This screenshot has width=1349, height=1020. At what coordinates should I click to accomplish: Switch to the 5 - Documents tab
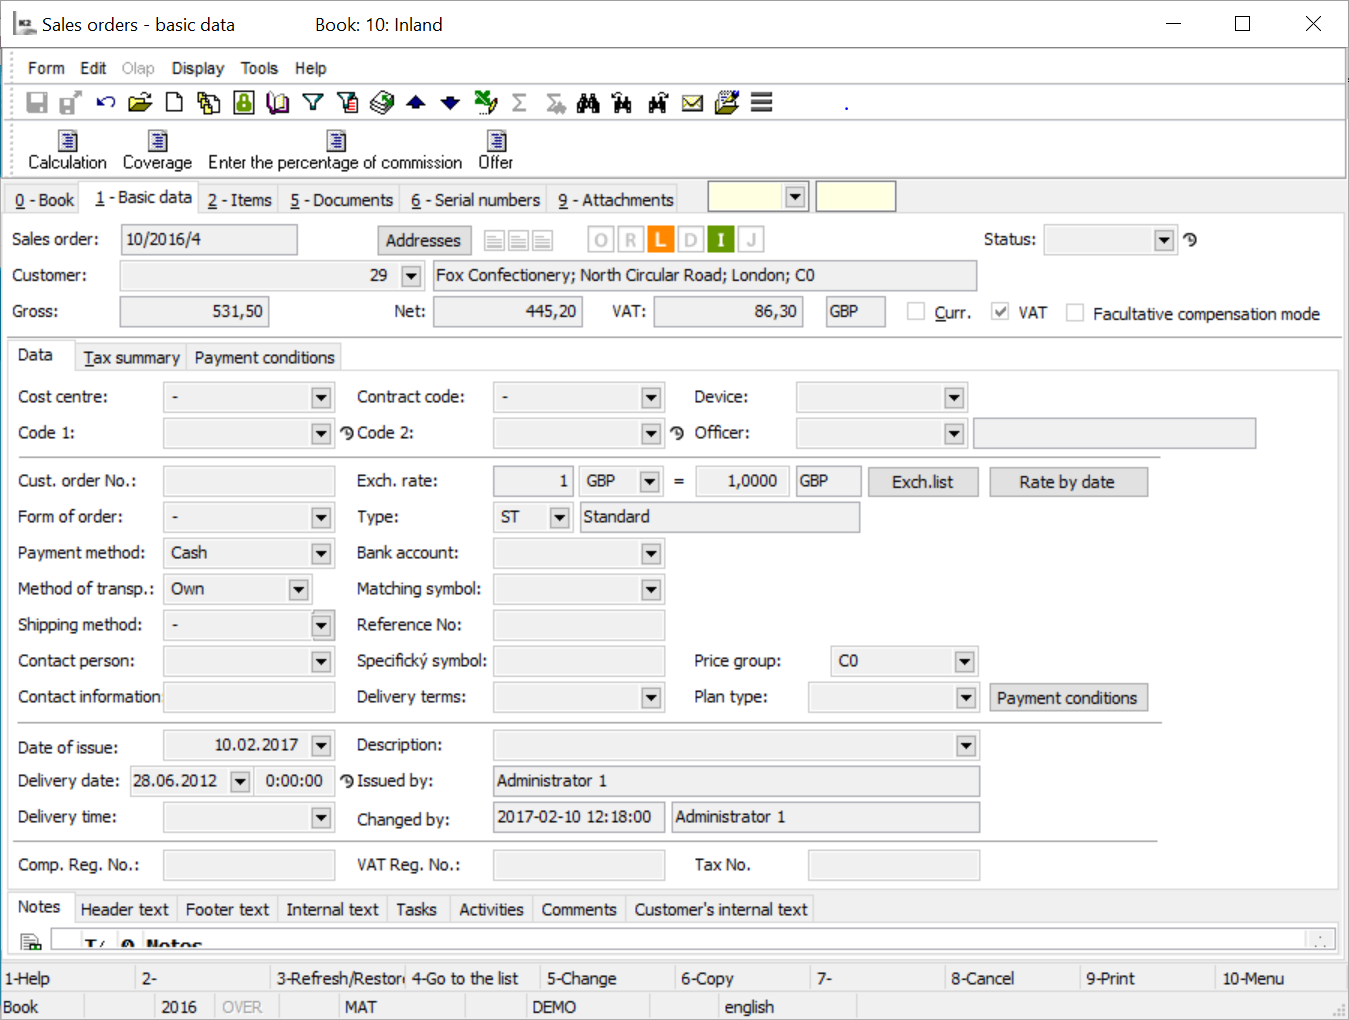341,200
